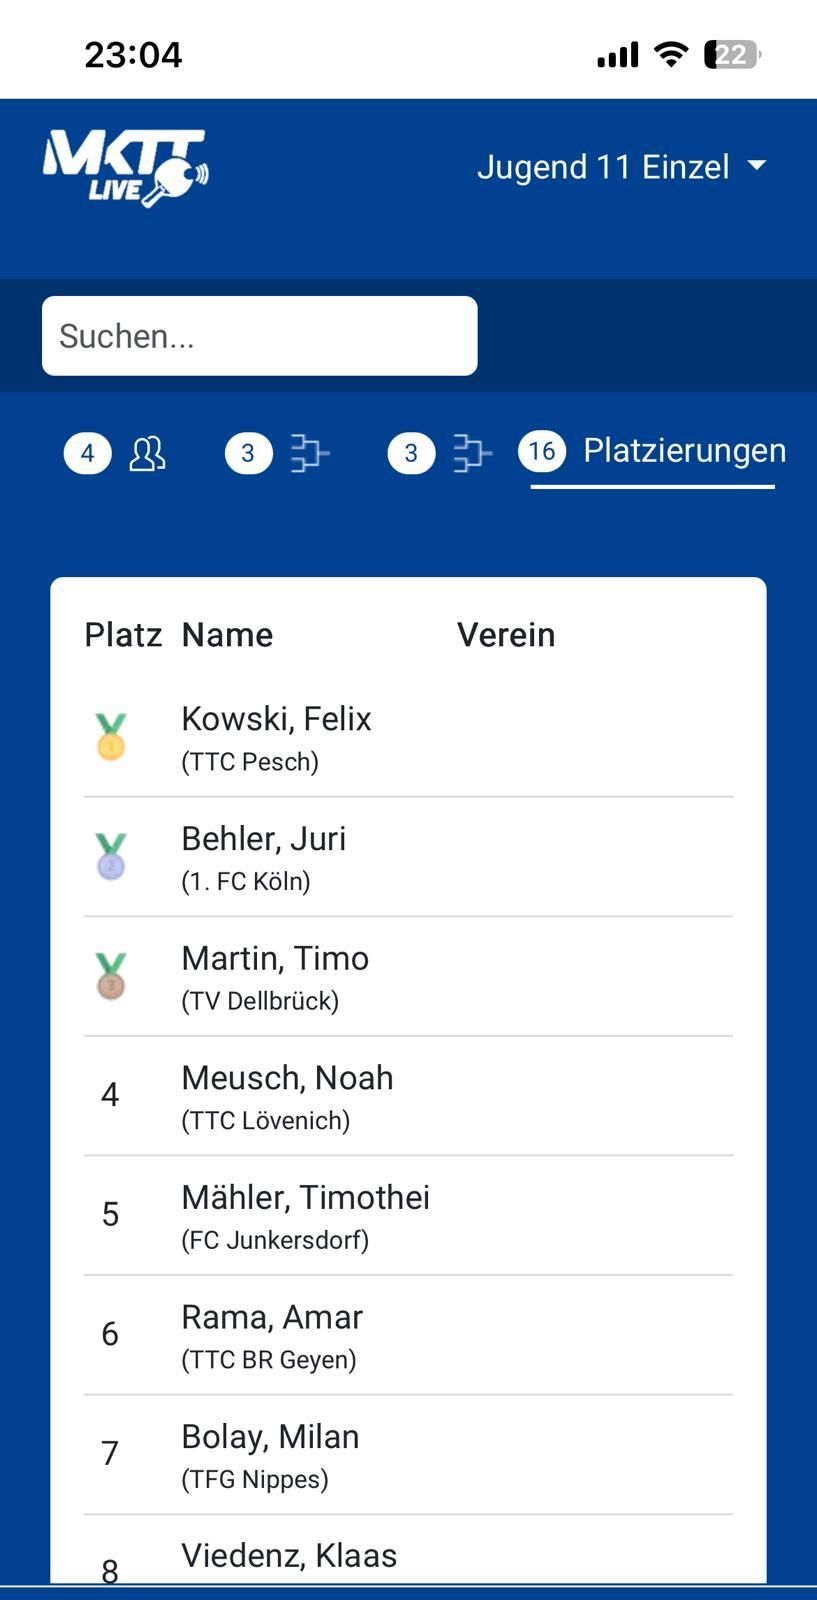Screen dimensions: 817x1600
Task: Tap the battery indicator showing 22
Action: [732, 54]
